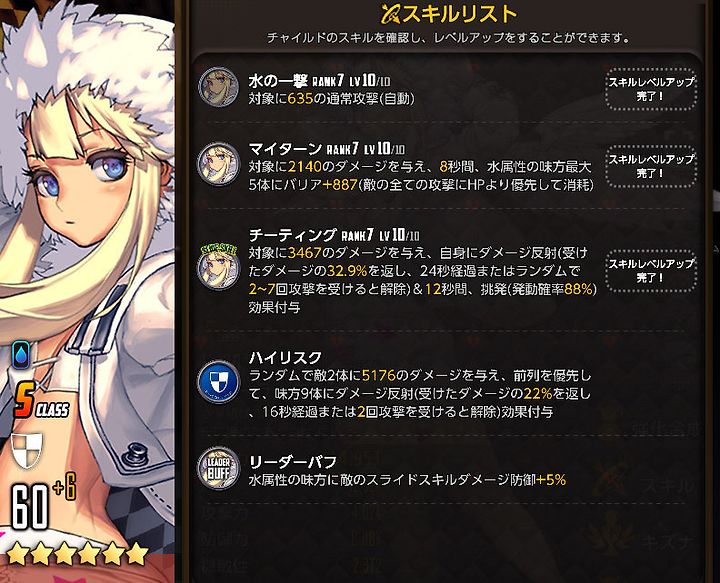720x583 pixels.
Task: Click the water element droplet icon
Action: click(21, 355)
